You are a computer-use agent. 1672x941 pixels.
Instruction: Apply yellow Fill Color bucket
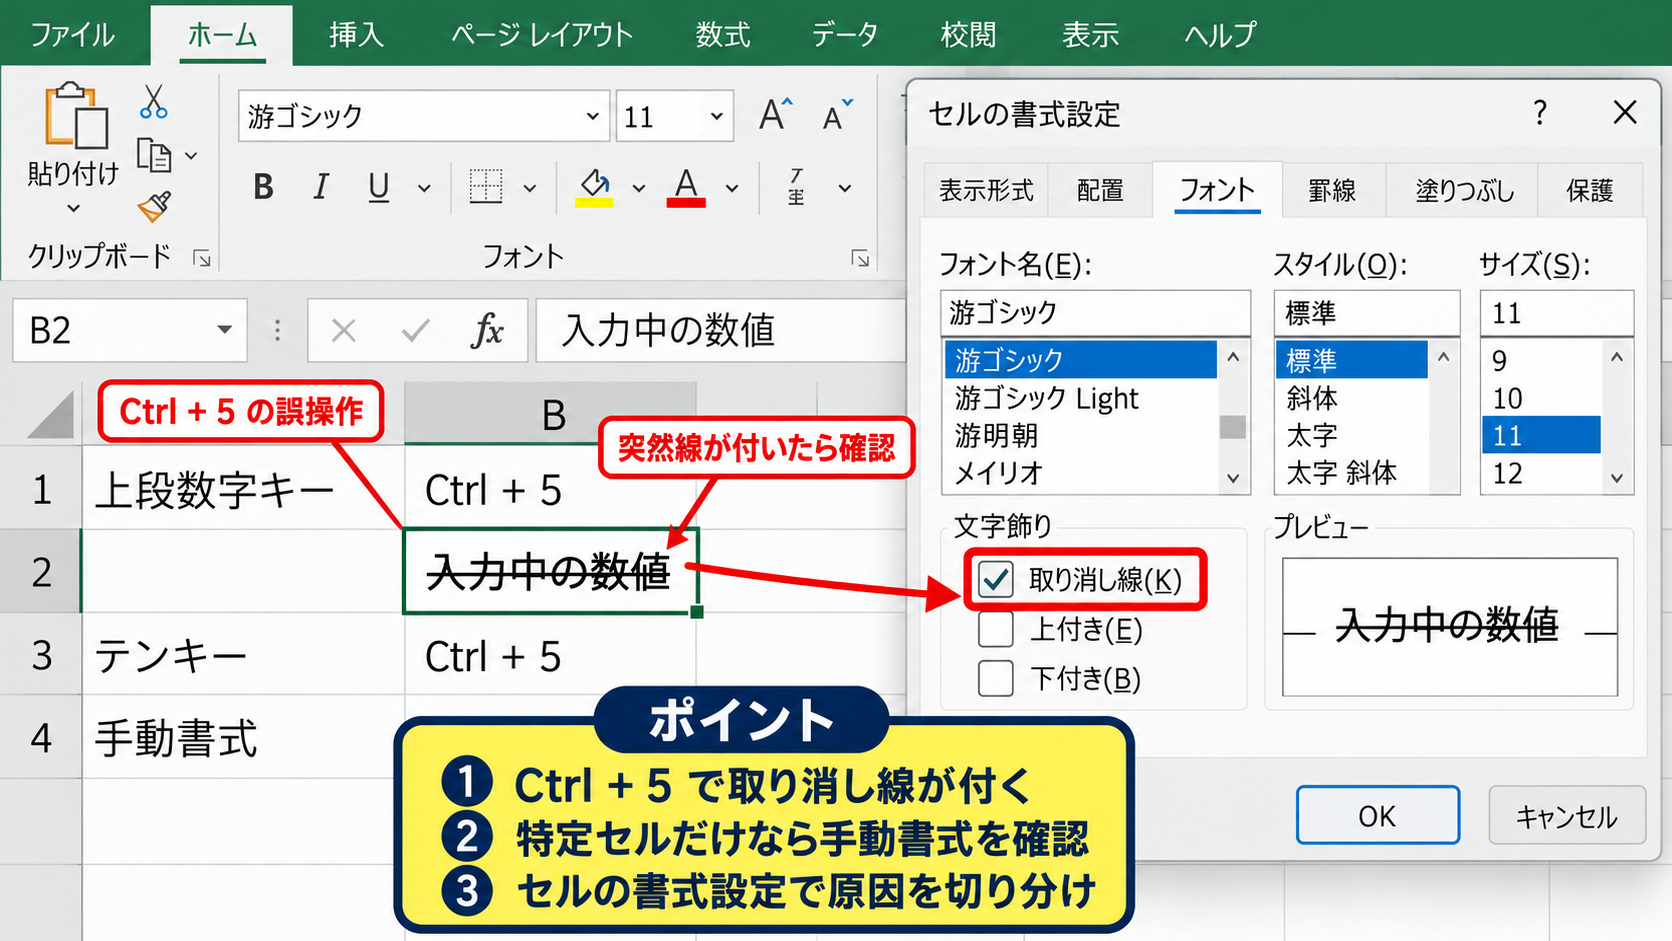(594, 187)
